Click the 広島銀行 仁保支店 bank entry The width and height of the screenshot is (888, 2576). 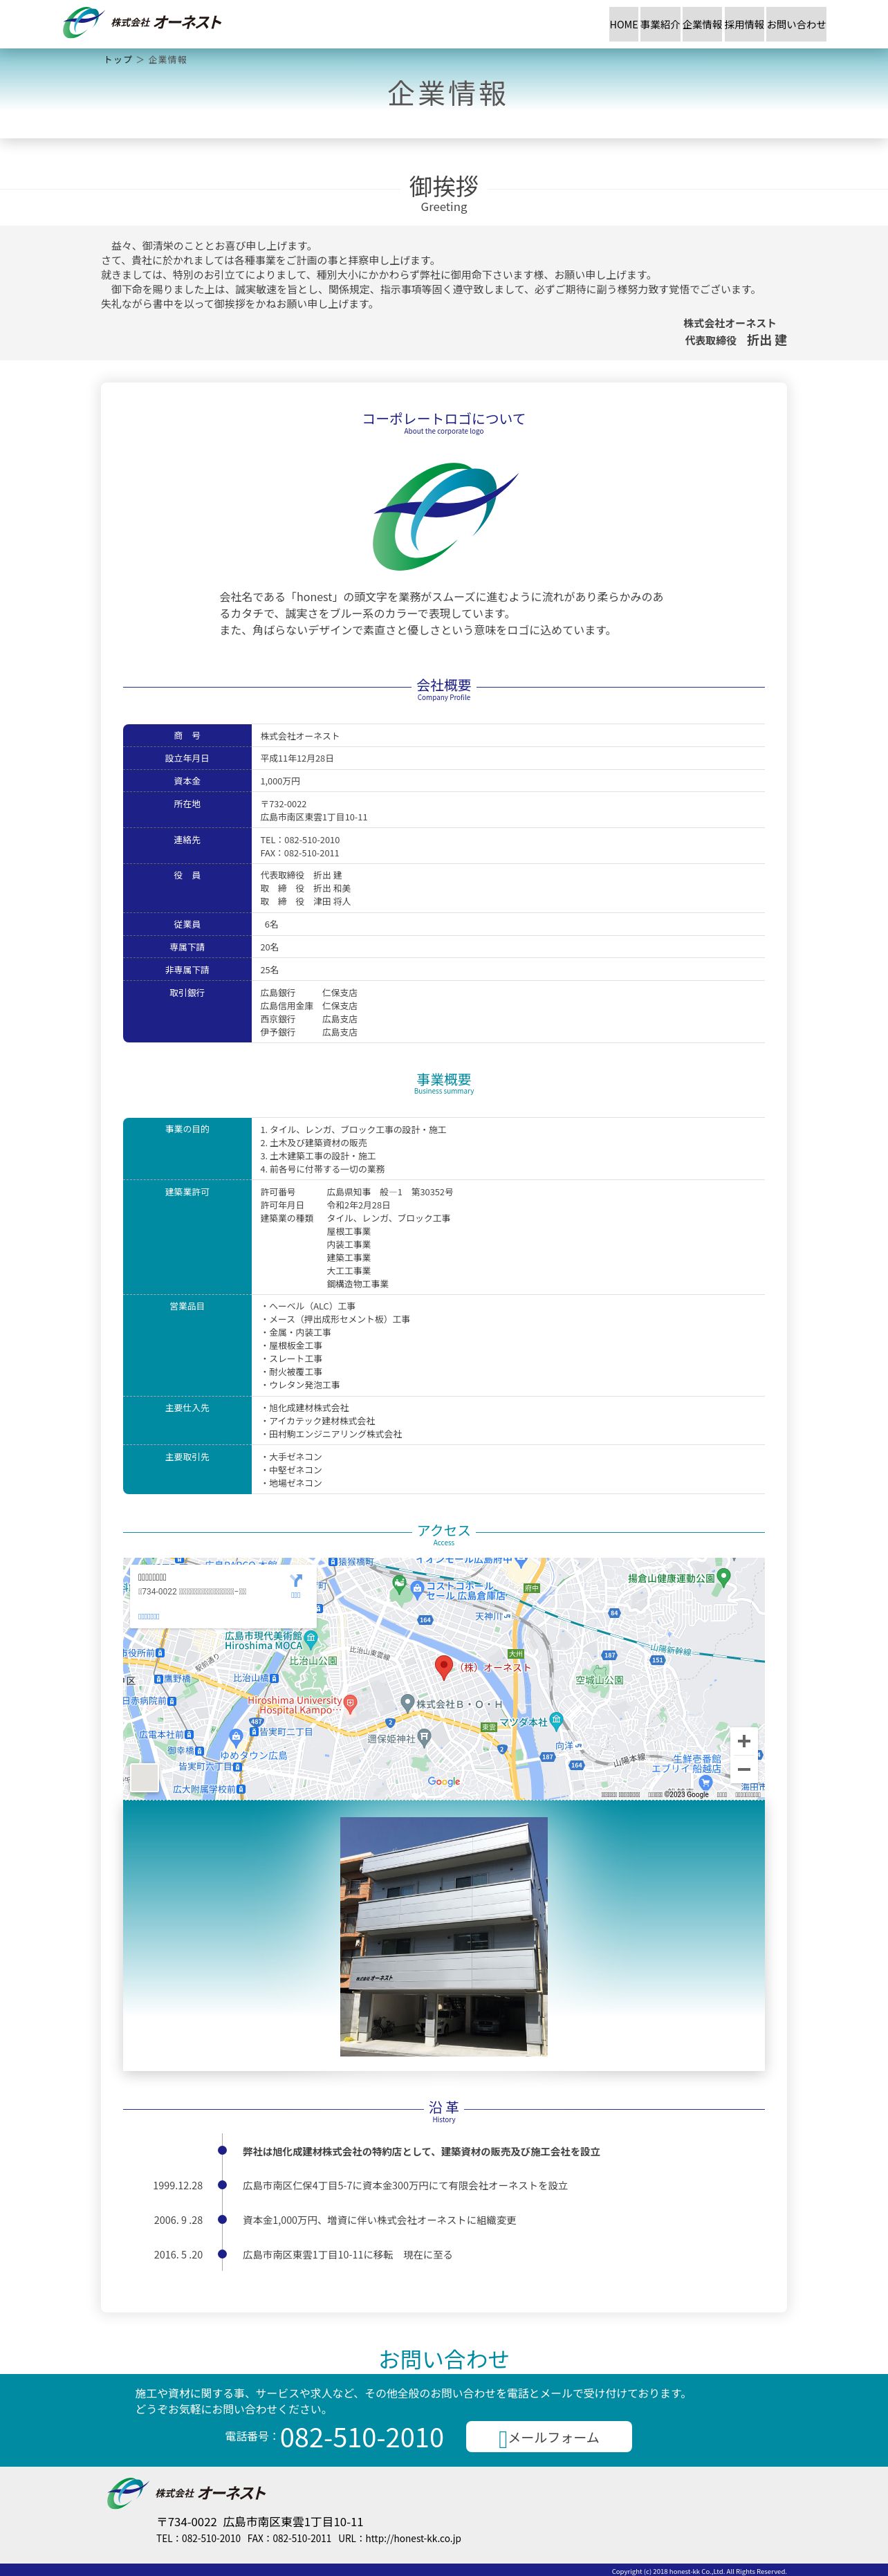click(x=308, y=993)
